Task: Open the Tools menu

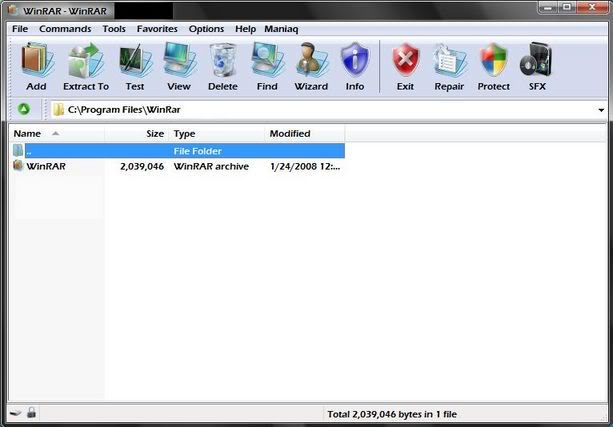Action: pyautogui.click(x=114, y=29)
